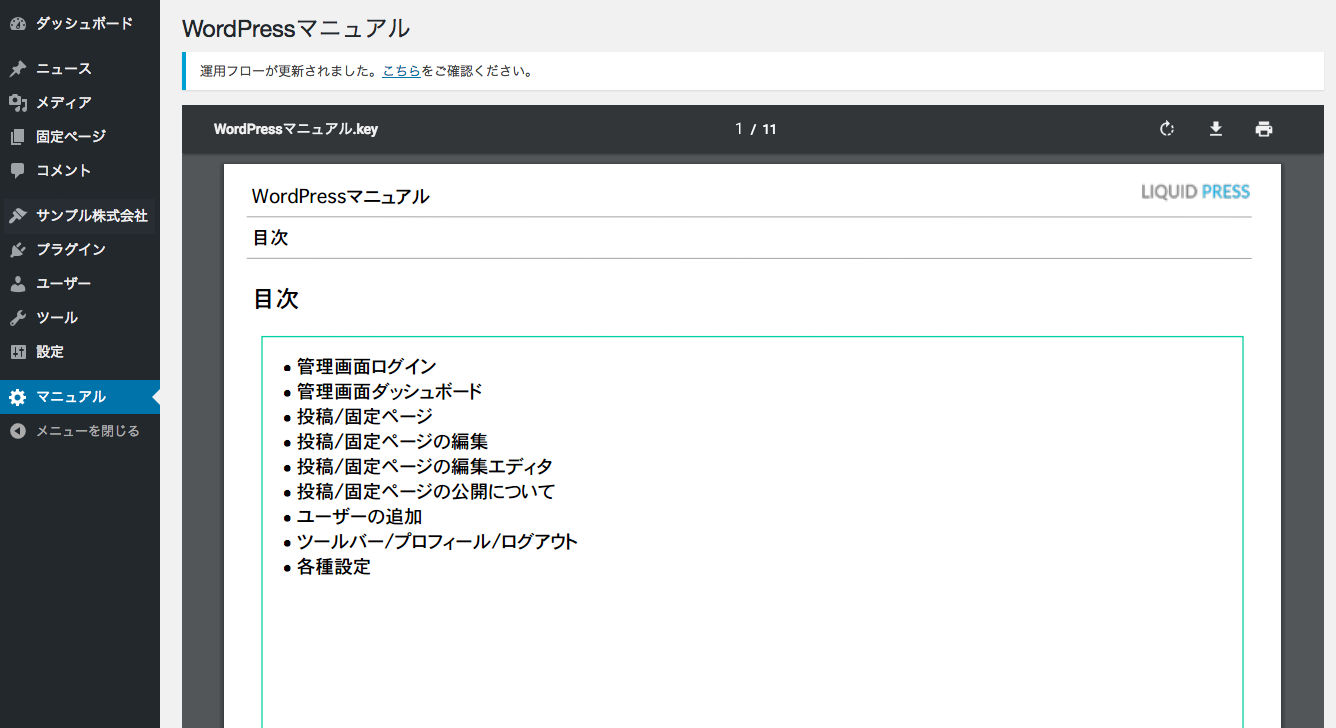
Task: Click the pages icon beside 固定ページ
Action: [17, 137]
